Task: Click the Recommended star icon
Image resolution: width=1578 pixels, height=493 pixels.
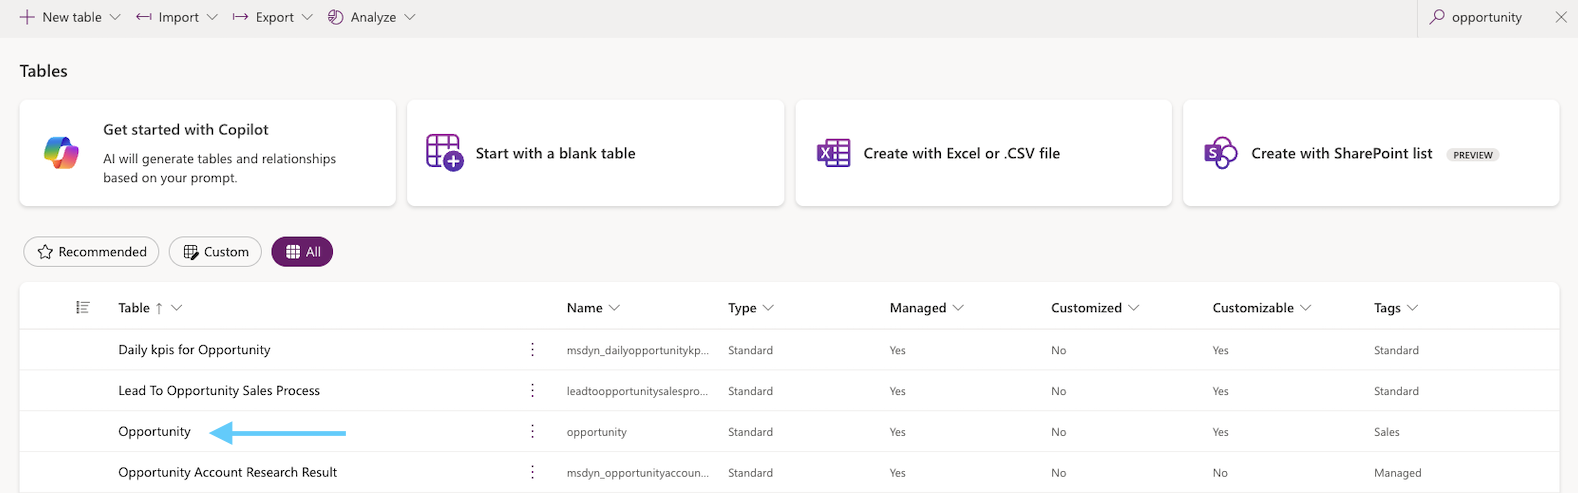Action: 45,252
